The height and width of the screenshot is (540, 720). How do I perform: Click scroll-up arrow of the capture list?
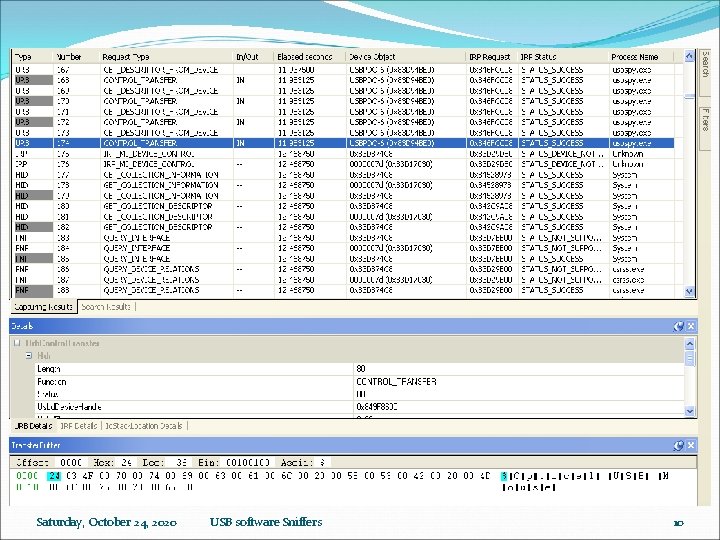(689, 56)
